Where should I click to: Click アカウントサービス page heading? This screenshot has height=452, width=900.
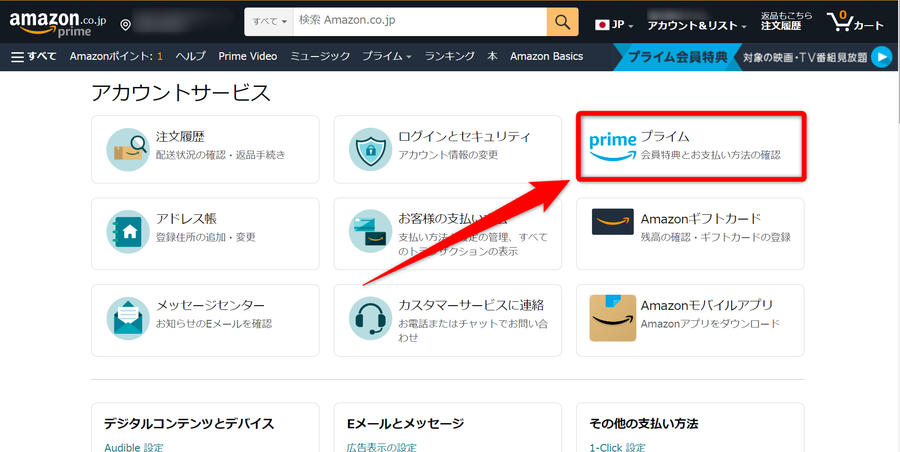click(x=181, y=92)
